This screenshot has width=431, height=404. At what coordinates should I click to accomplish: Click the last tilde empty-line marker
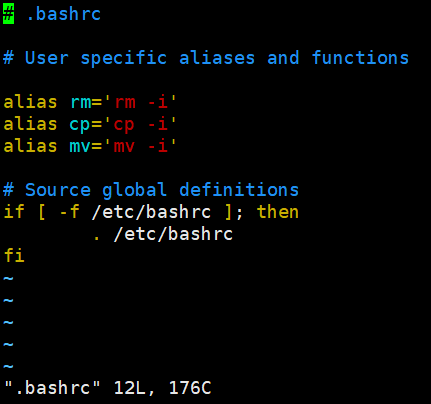coord(8,366)
